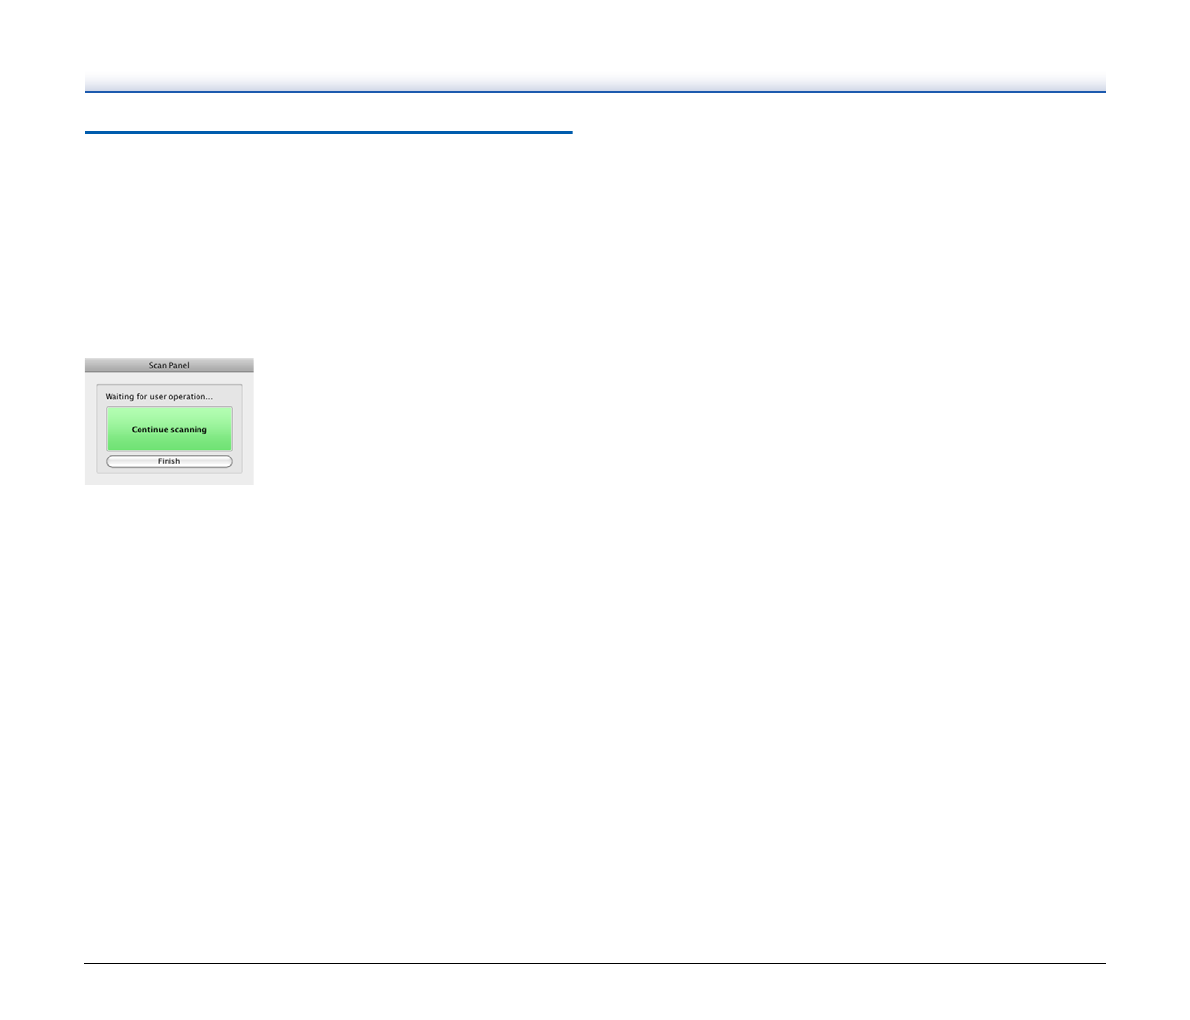Image resolution: width=1190 pixels, height=1020 pixels.
Task: Click the 'Finish' label in the pill button
Action: tap(169, 462)
